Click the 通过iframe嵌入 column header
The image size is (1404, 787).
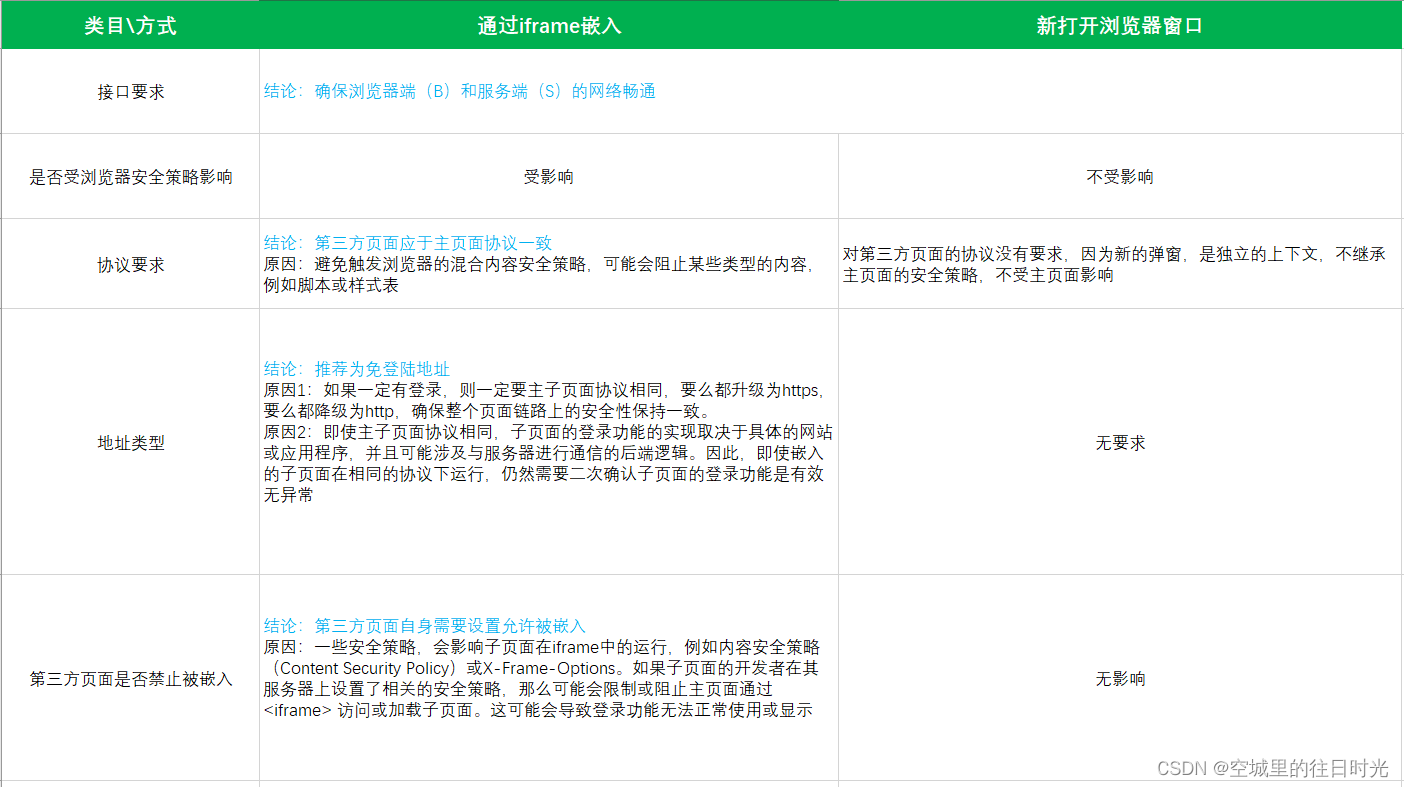coord(549,26)
